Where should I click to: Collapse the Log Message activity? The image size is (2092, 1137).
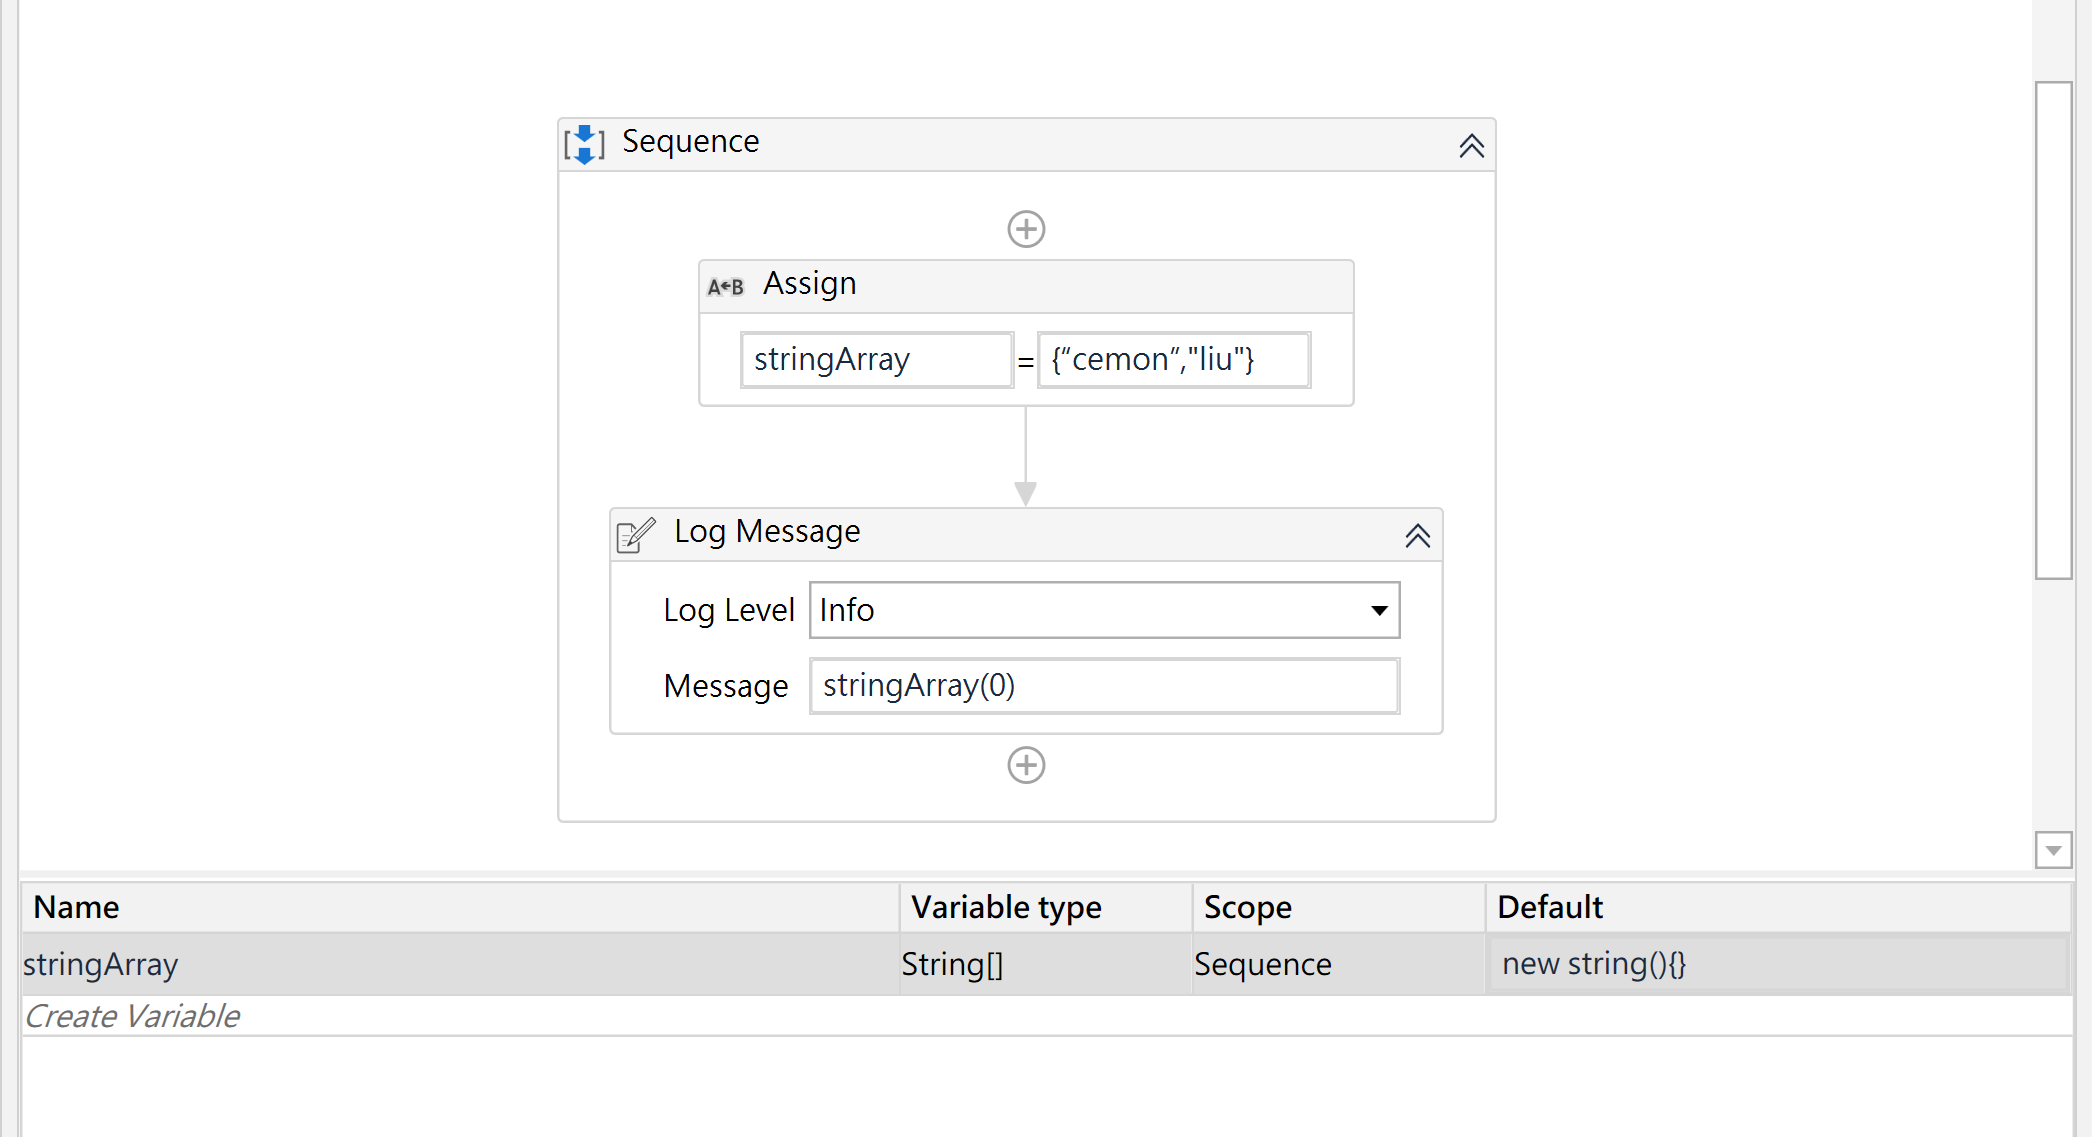pyautogui.click(x=1417, y=536)
